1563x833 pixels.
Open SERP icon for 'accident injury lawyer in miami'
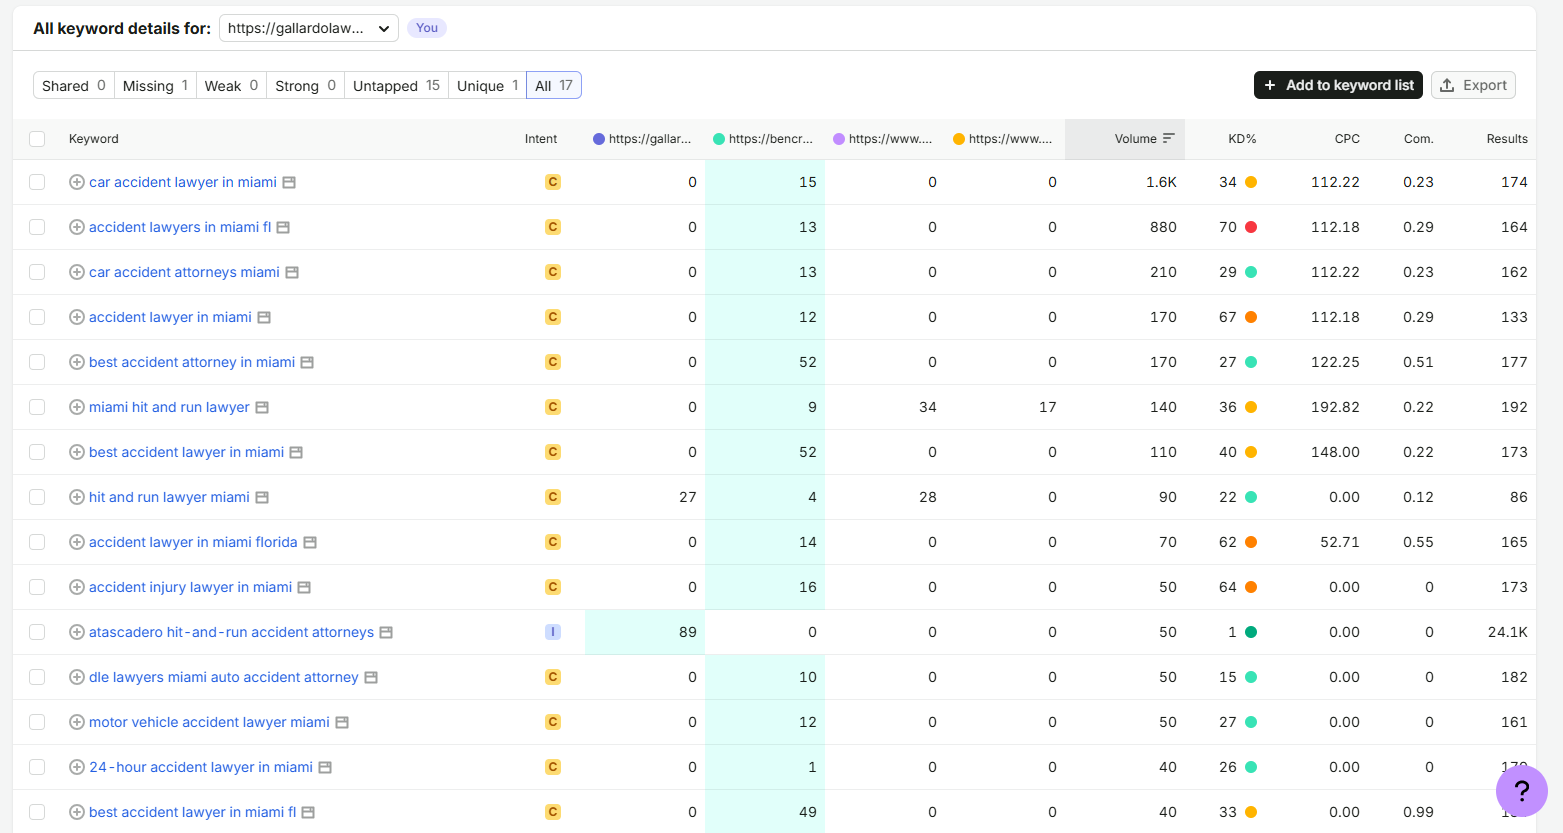tap(304, 587)
